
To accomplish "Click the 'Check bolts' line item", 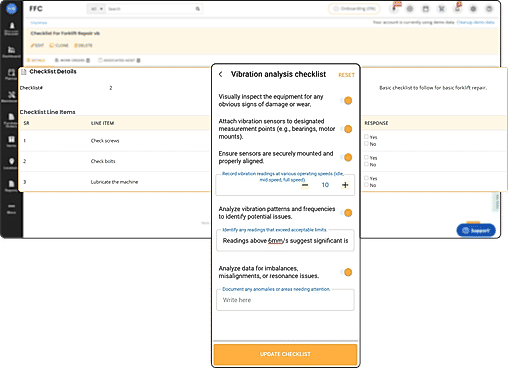I will (103, 161).
